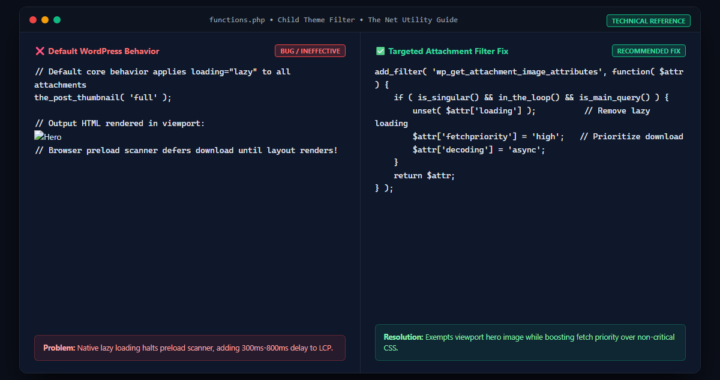Click the red close window dot
Image resolution: width=720 pixels, height=380 pixels.
tap(33, 20)
